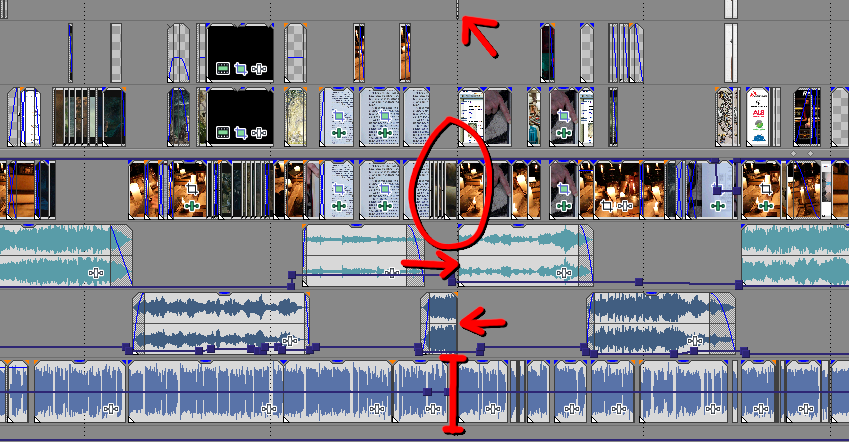Select envelope point just after short dark-blue clip

coord(480,348)
